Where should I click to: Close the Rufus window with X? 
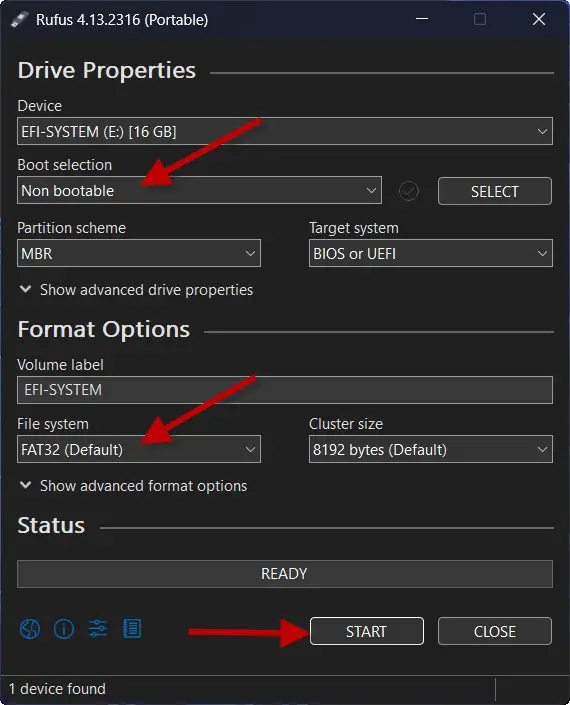point(539,19)
